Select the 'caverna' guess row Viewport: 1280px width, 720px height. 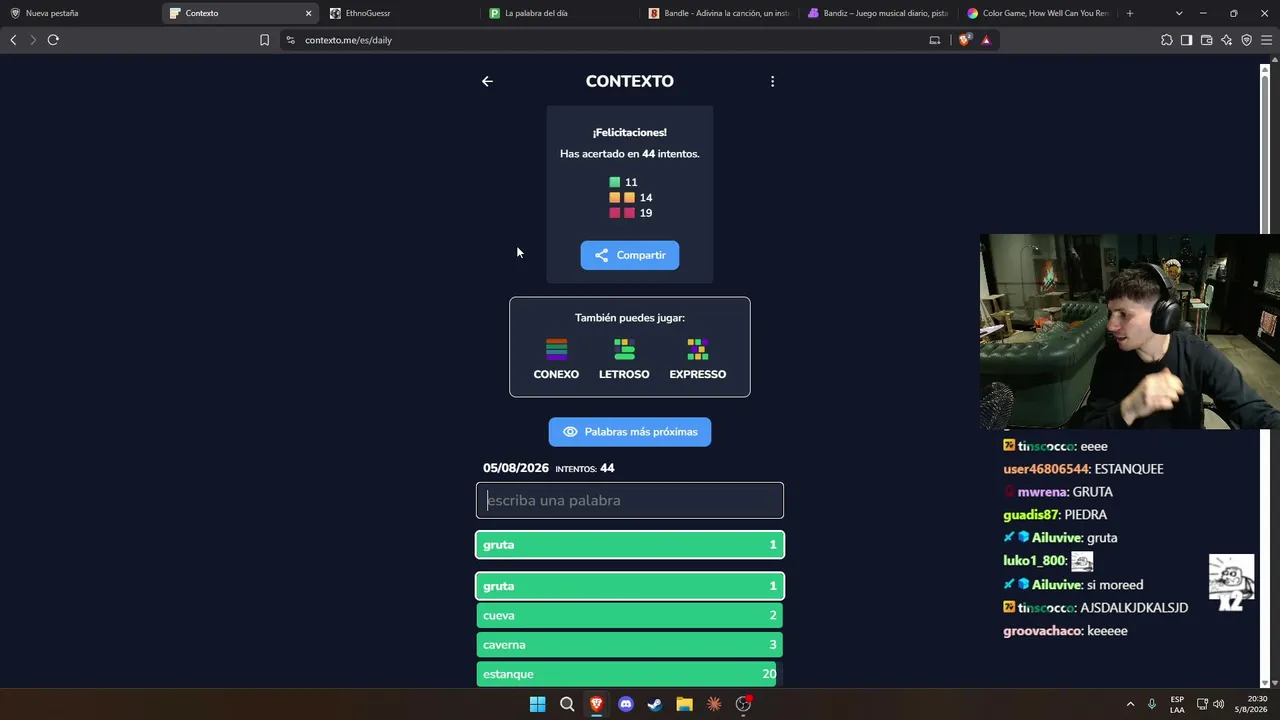630,645
